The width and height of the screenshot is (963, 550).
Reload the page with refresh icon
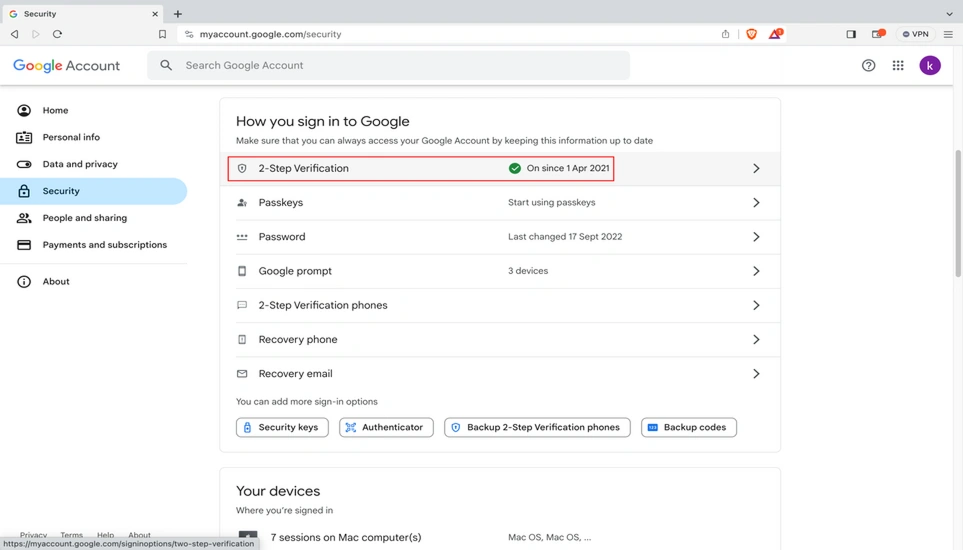click(x=57, y=34)
